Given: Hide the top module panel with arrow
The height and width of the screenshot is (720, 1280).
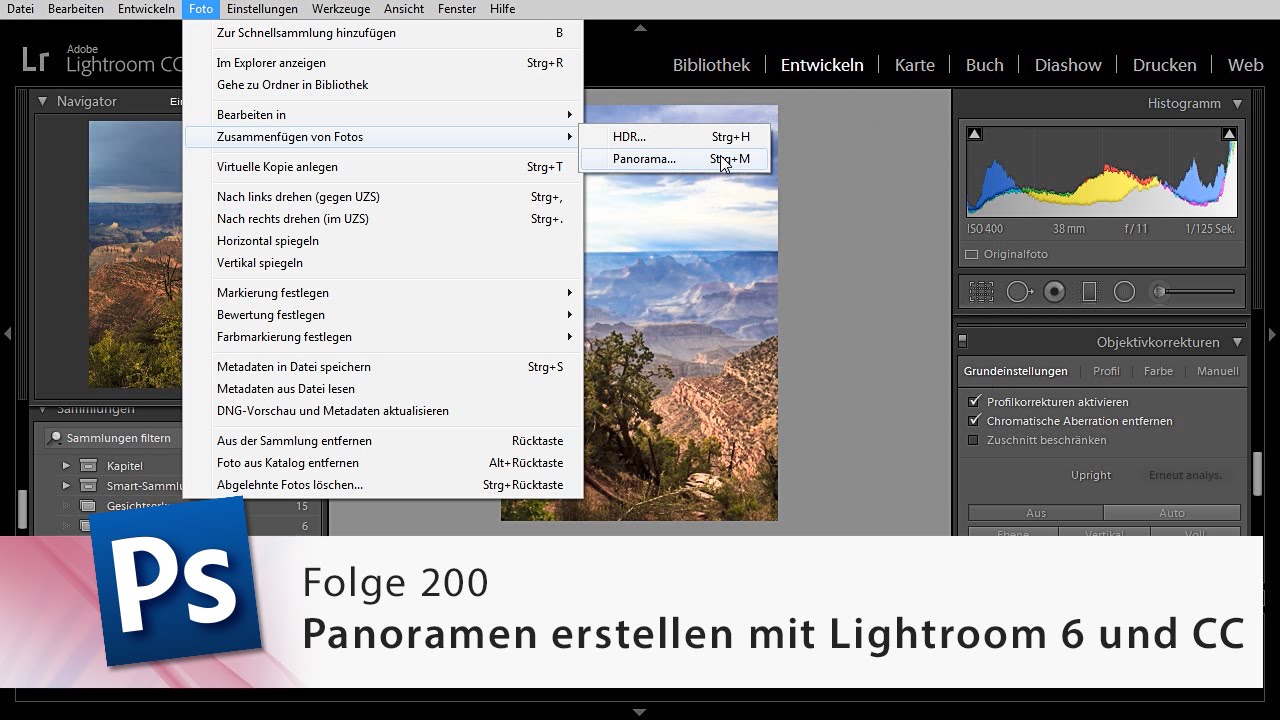Looking at the screenshot, I should pos(640,28).
